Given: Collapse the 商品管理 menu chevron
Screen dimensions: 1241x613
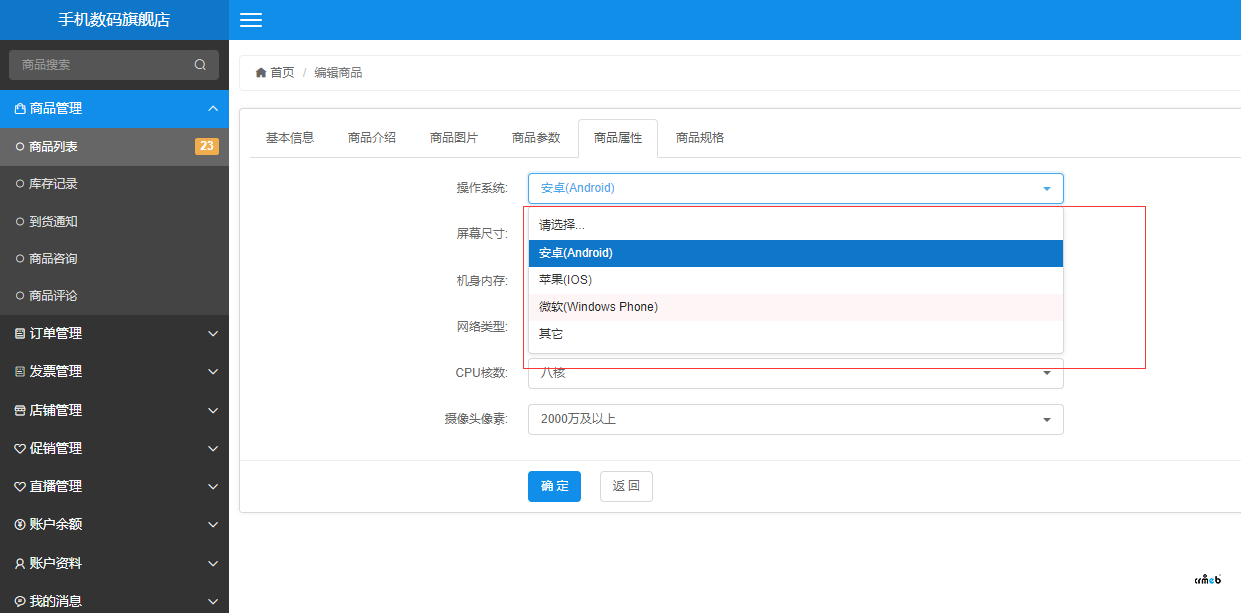Looking at the screenshot, I should tap(213, 108).
